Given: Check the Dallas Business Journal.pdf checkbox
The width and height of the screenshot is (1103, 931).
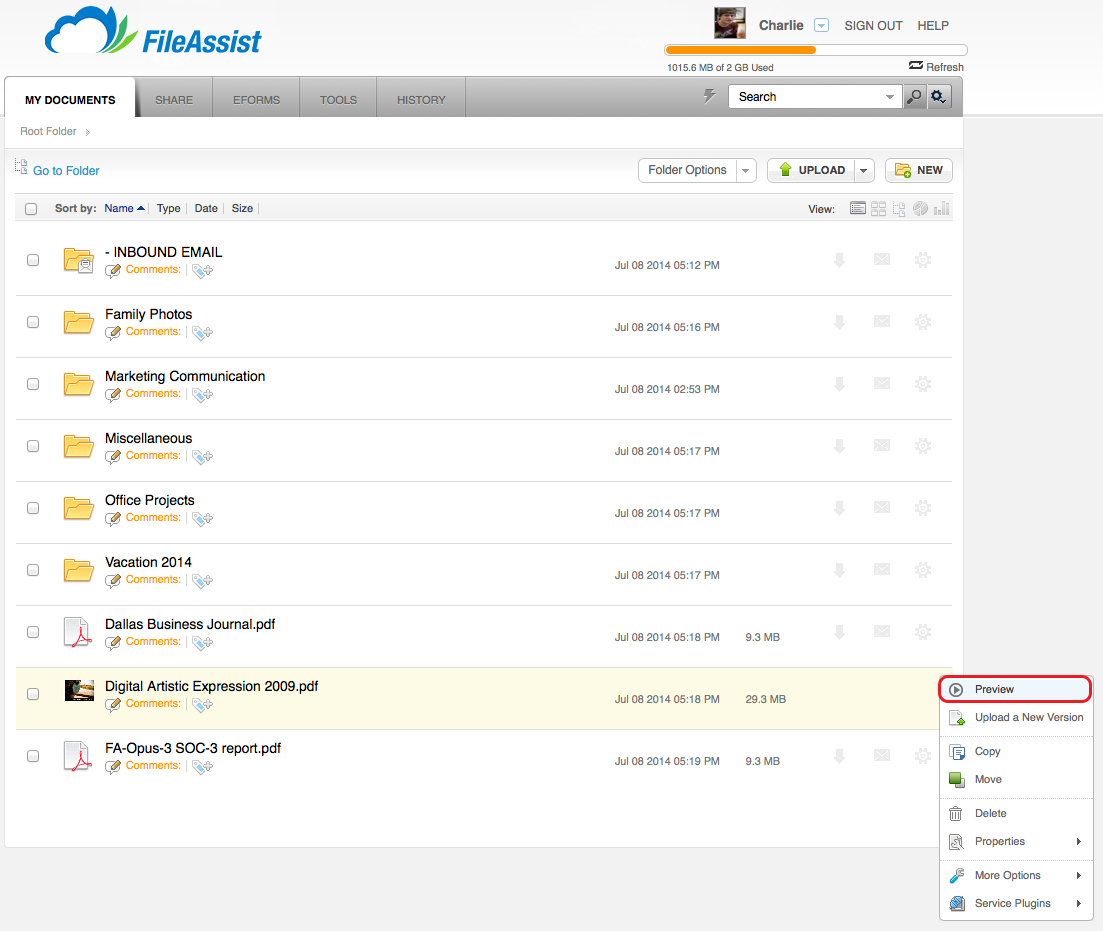Looking at the screenshot, I should [33, 631].
